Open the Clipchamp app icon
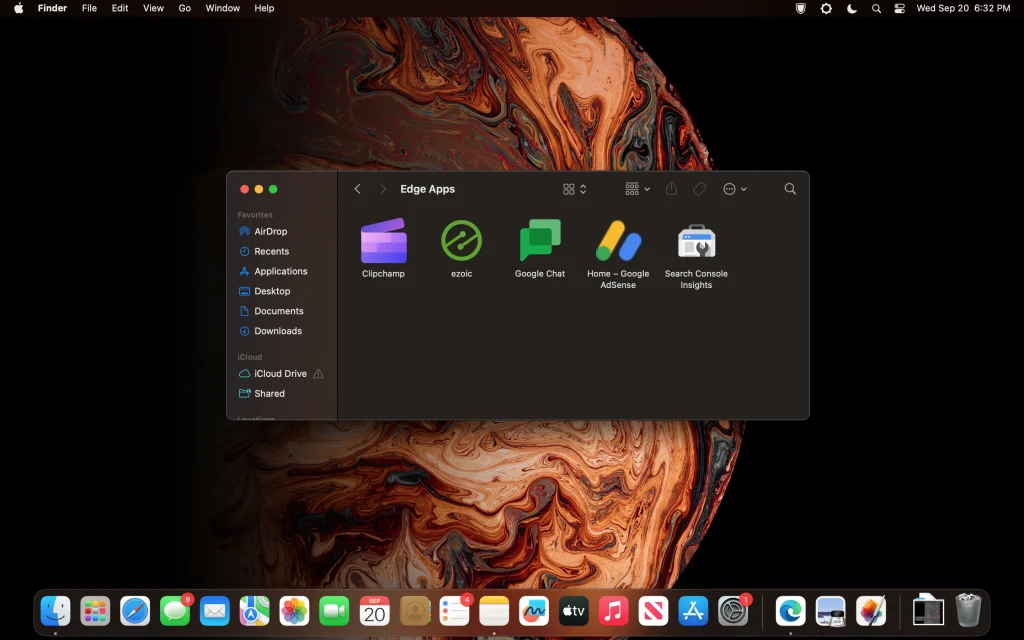The height and width of the screenshot is (640, 1024). click(x=383, y=241)
